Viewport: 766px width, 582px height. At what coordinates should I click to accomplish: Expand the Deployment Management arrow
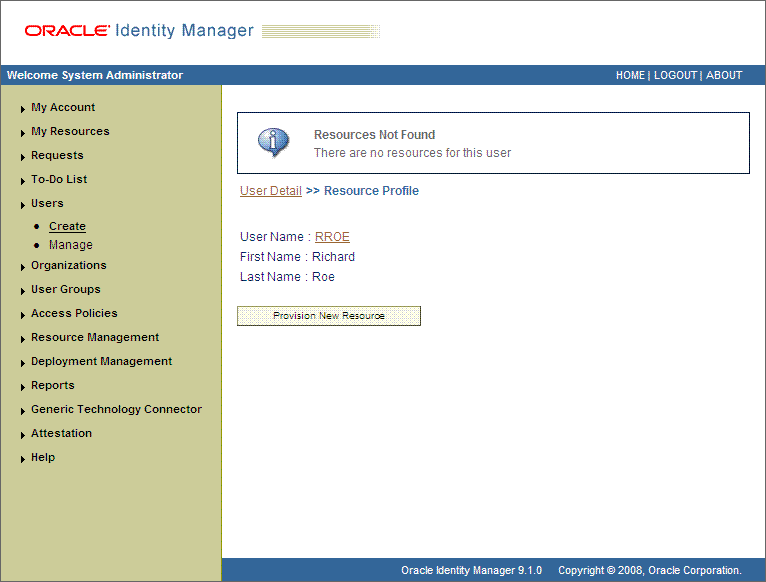coord(22,363)
